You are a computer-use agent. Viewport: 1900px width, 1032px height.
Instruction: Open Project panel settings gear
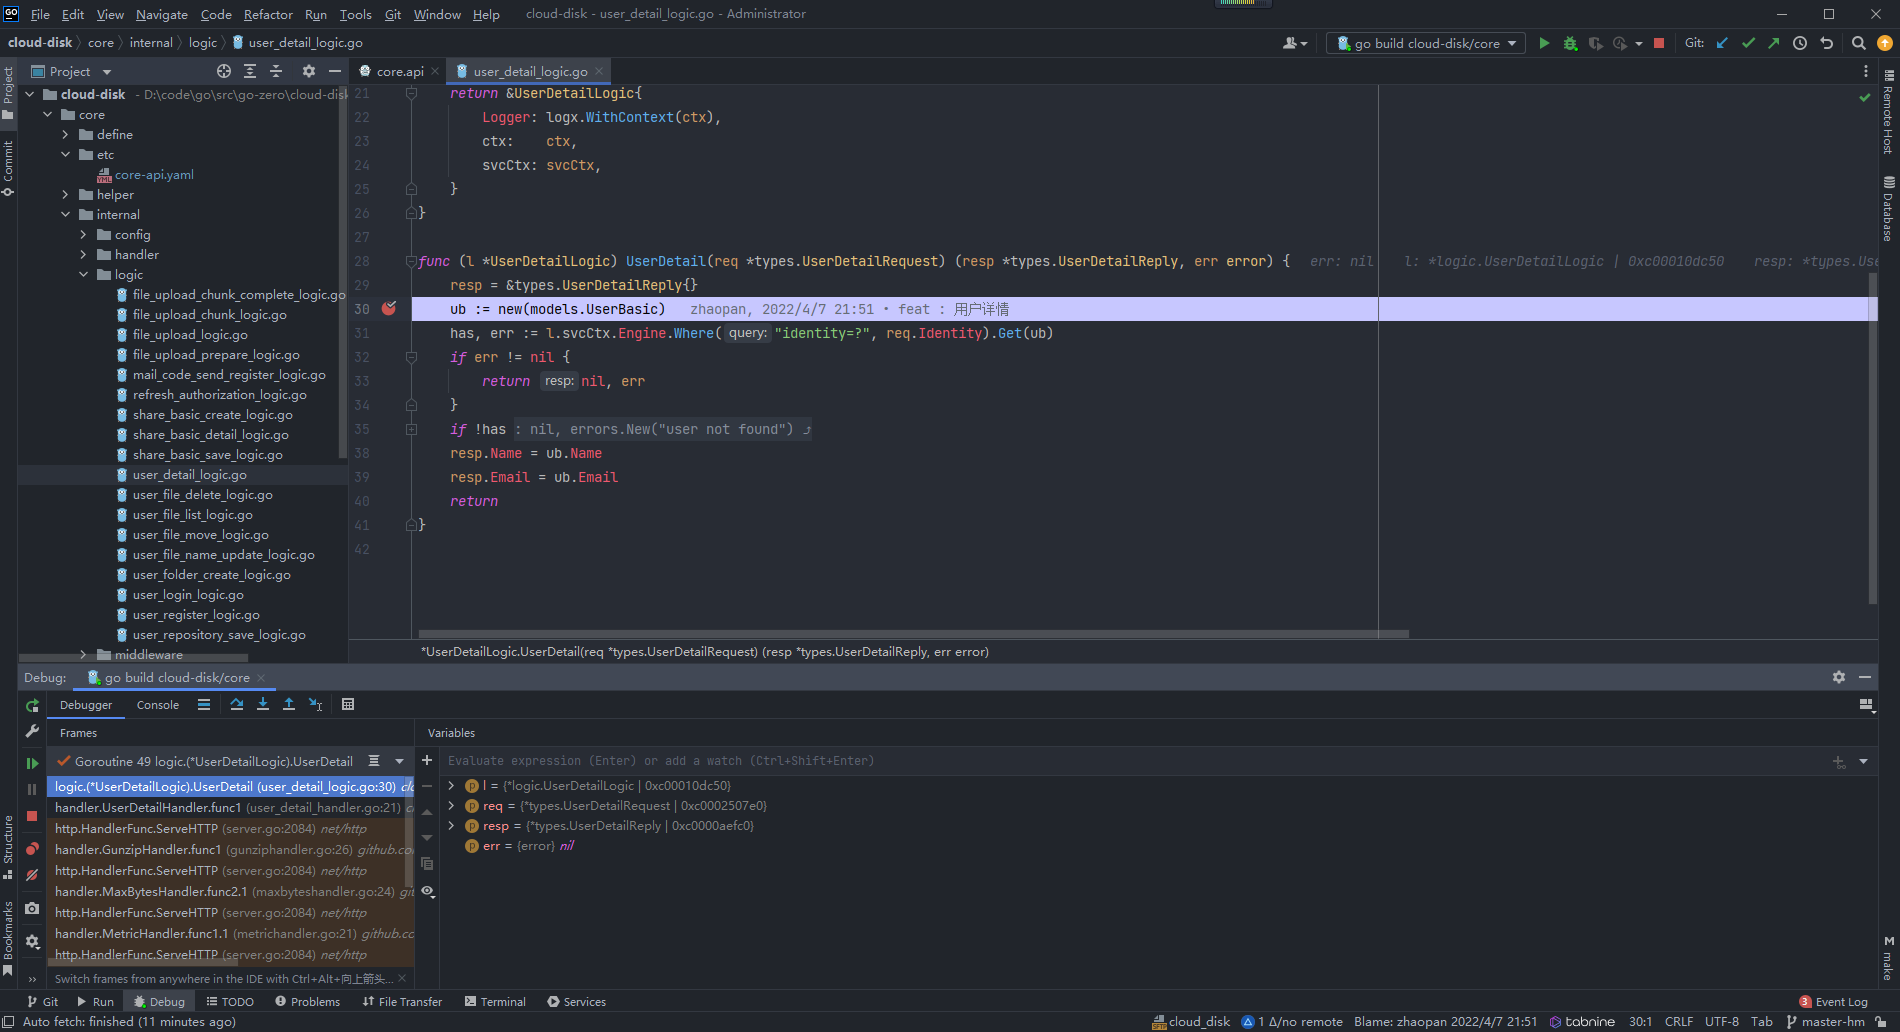pos(309,71)
